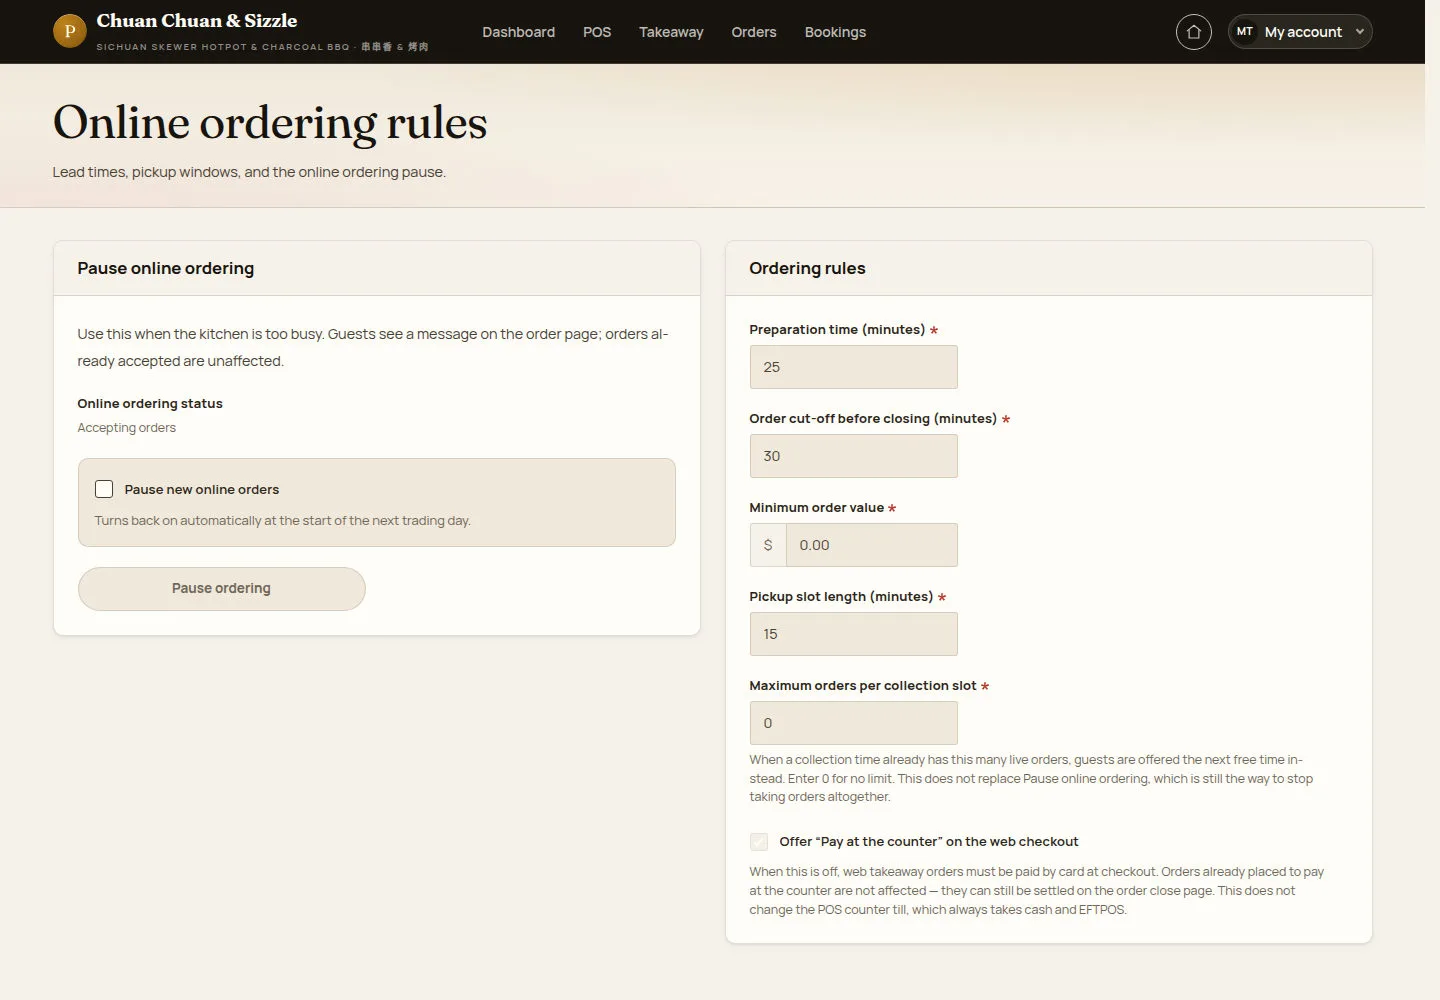Screen dimensions: 1440x1000
Task: Click the MT avatar badge
Action: point(1244,32)
